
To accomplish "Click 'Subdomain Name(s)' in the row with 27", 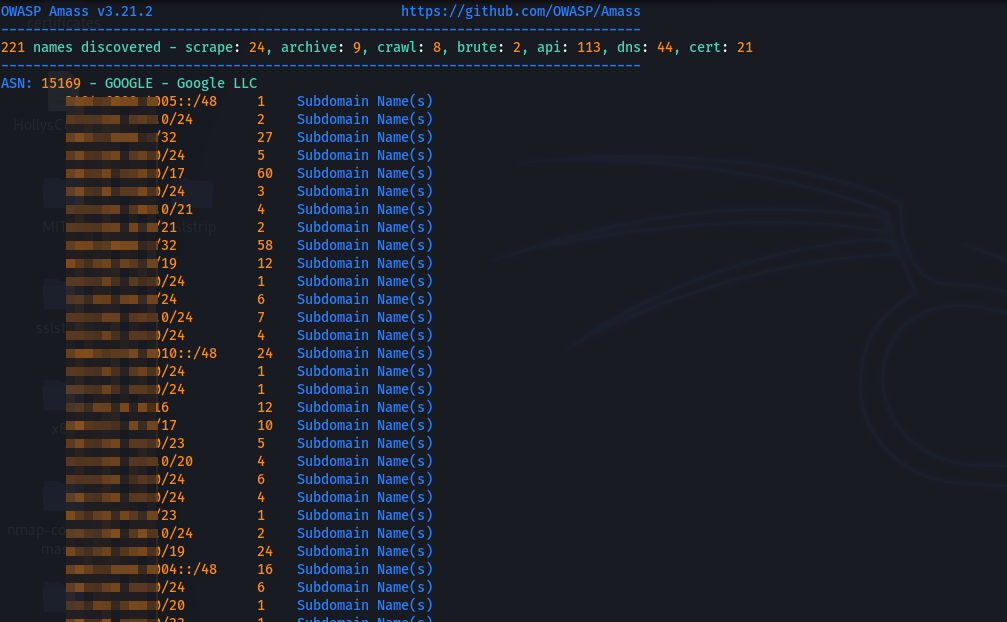I will click(x=365, y=137).
